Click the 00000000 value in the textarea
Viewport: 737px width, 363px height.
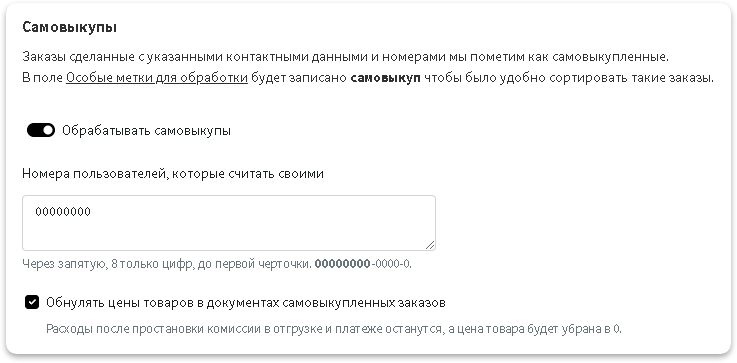point(63,212)
